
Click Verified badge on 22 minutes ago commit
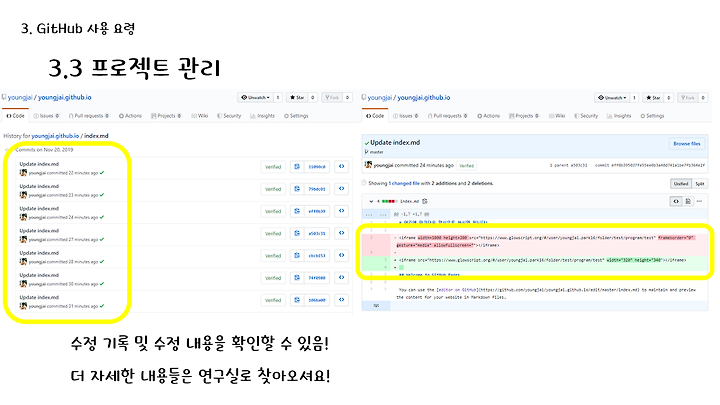point(273,167)
